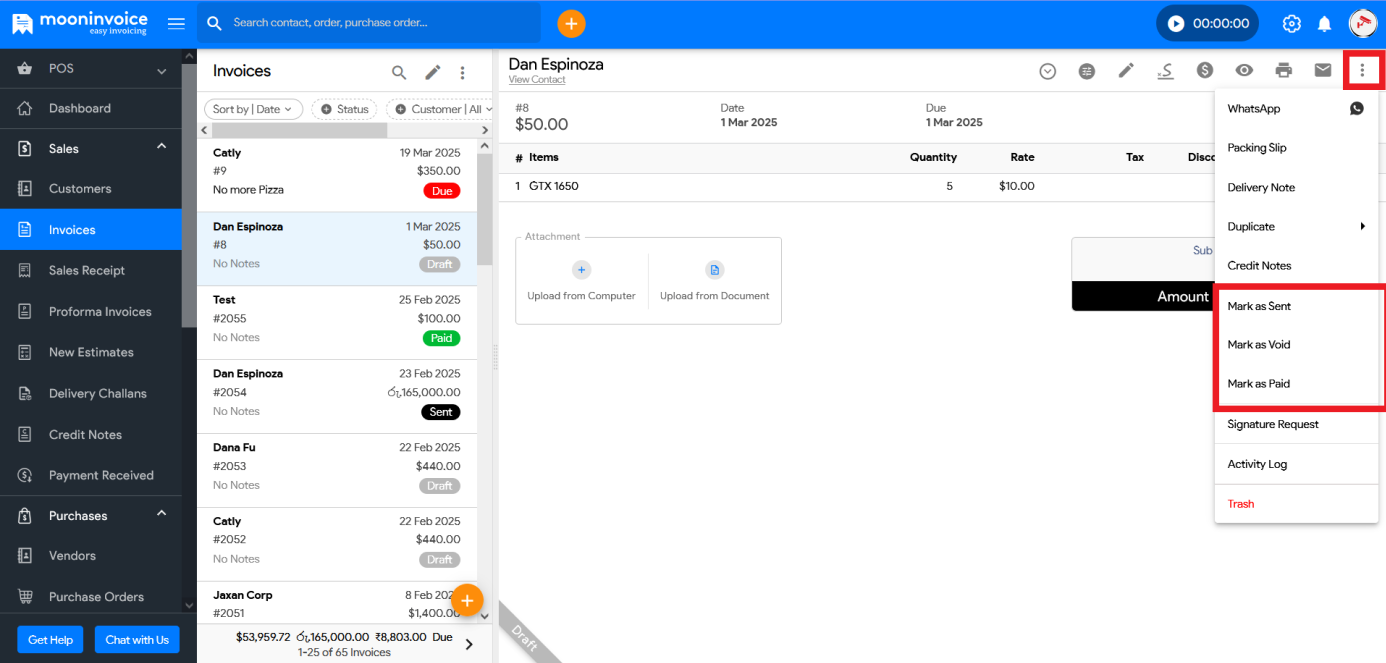Open the View Contact link
The width and height of the screenshot is (1386, 663).
[x=536, y=80]
